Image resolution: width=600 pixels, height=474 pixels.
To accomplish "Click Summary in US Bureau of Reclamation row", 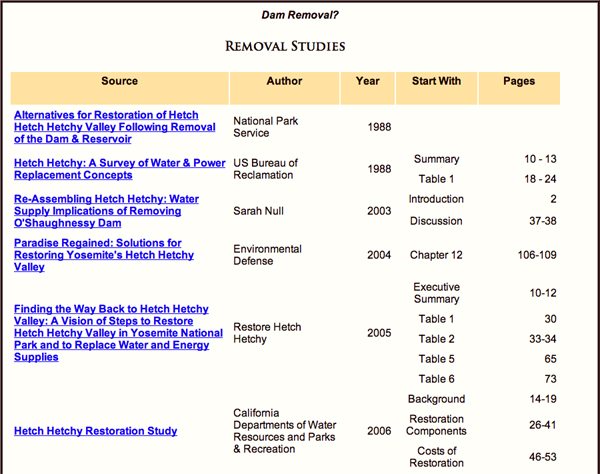I will (x=437, y=159).
